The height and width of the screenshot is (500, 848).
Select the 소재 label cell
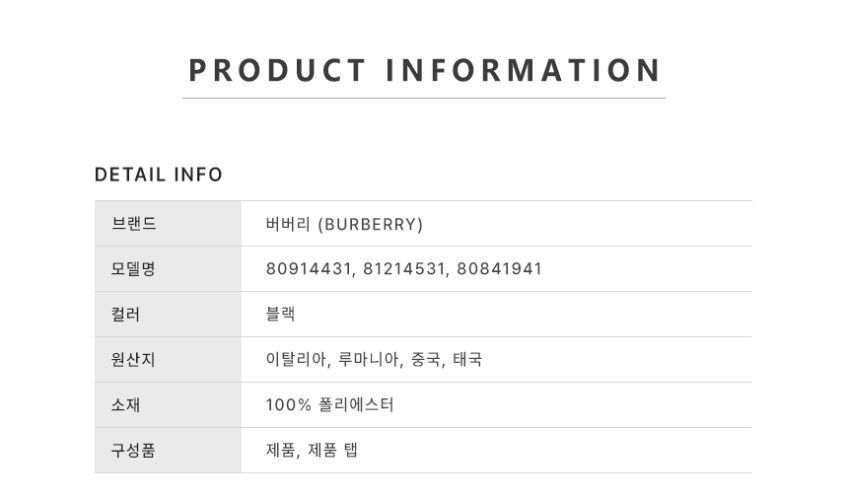(168, 405)
